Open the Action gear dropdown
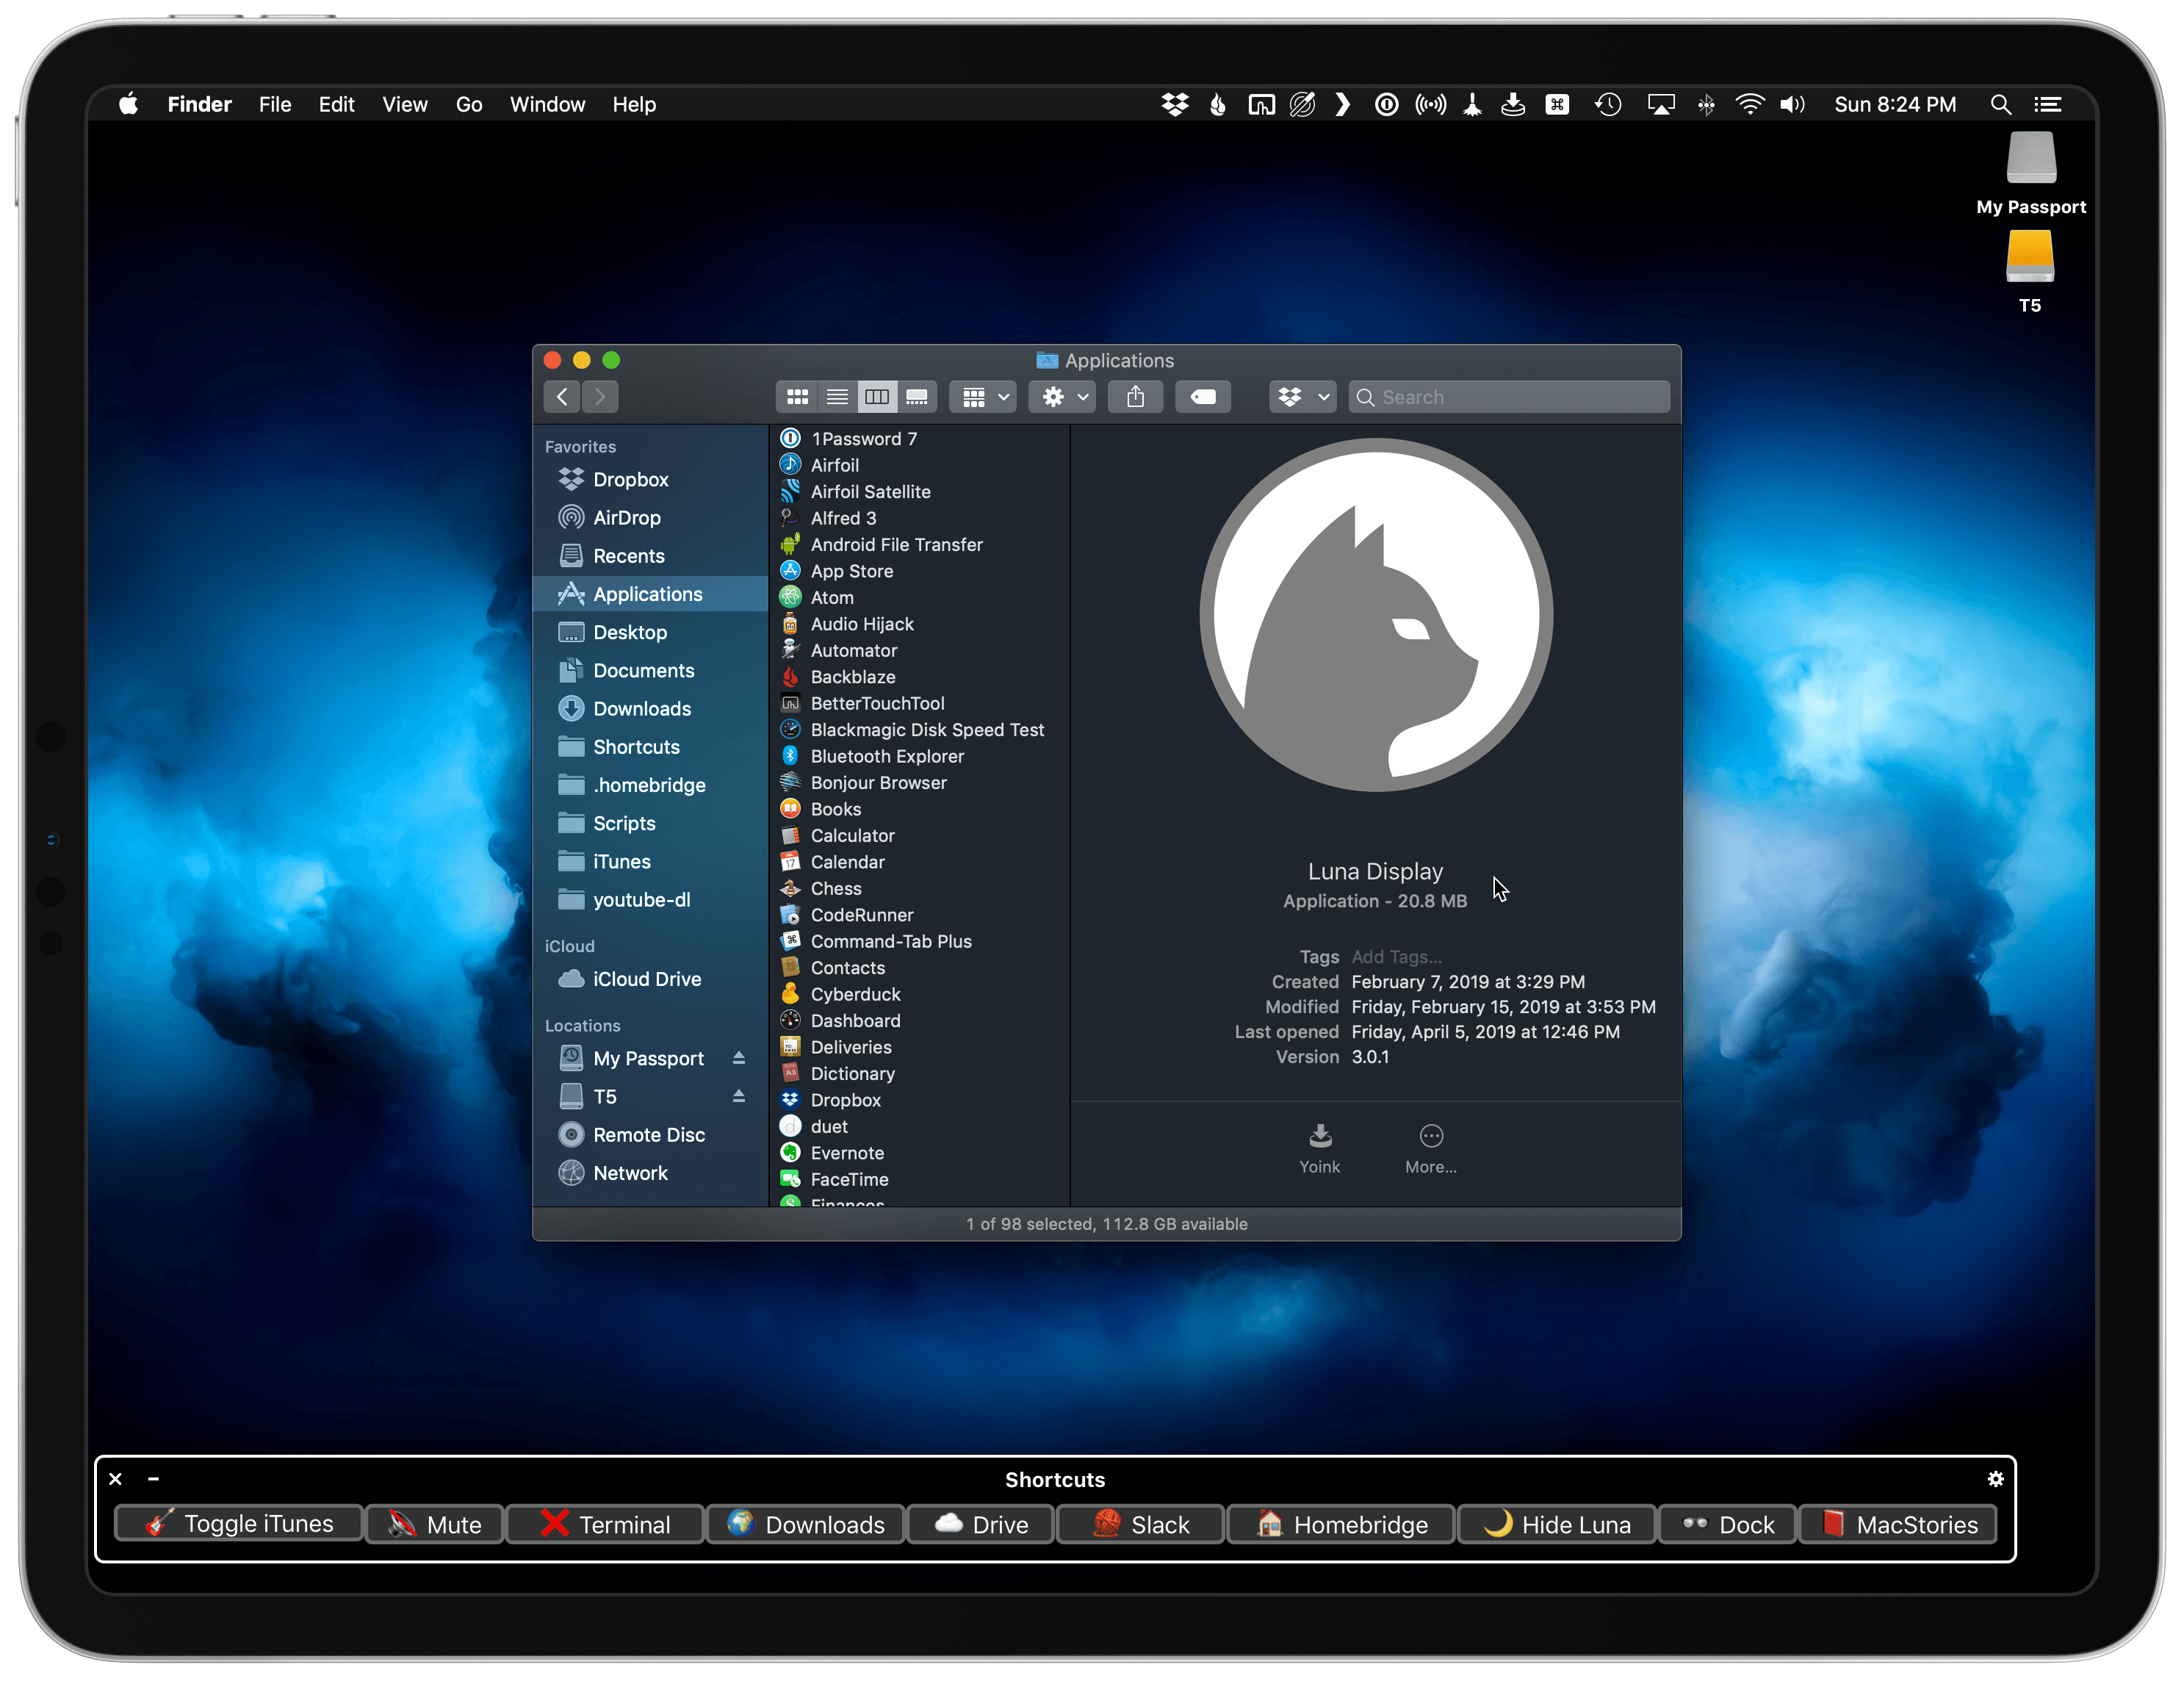Screen dimensions: 2184x1681 tap(1062, 396)
